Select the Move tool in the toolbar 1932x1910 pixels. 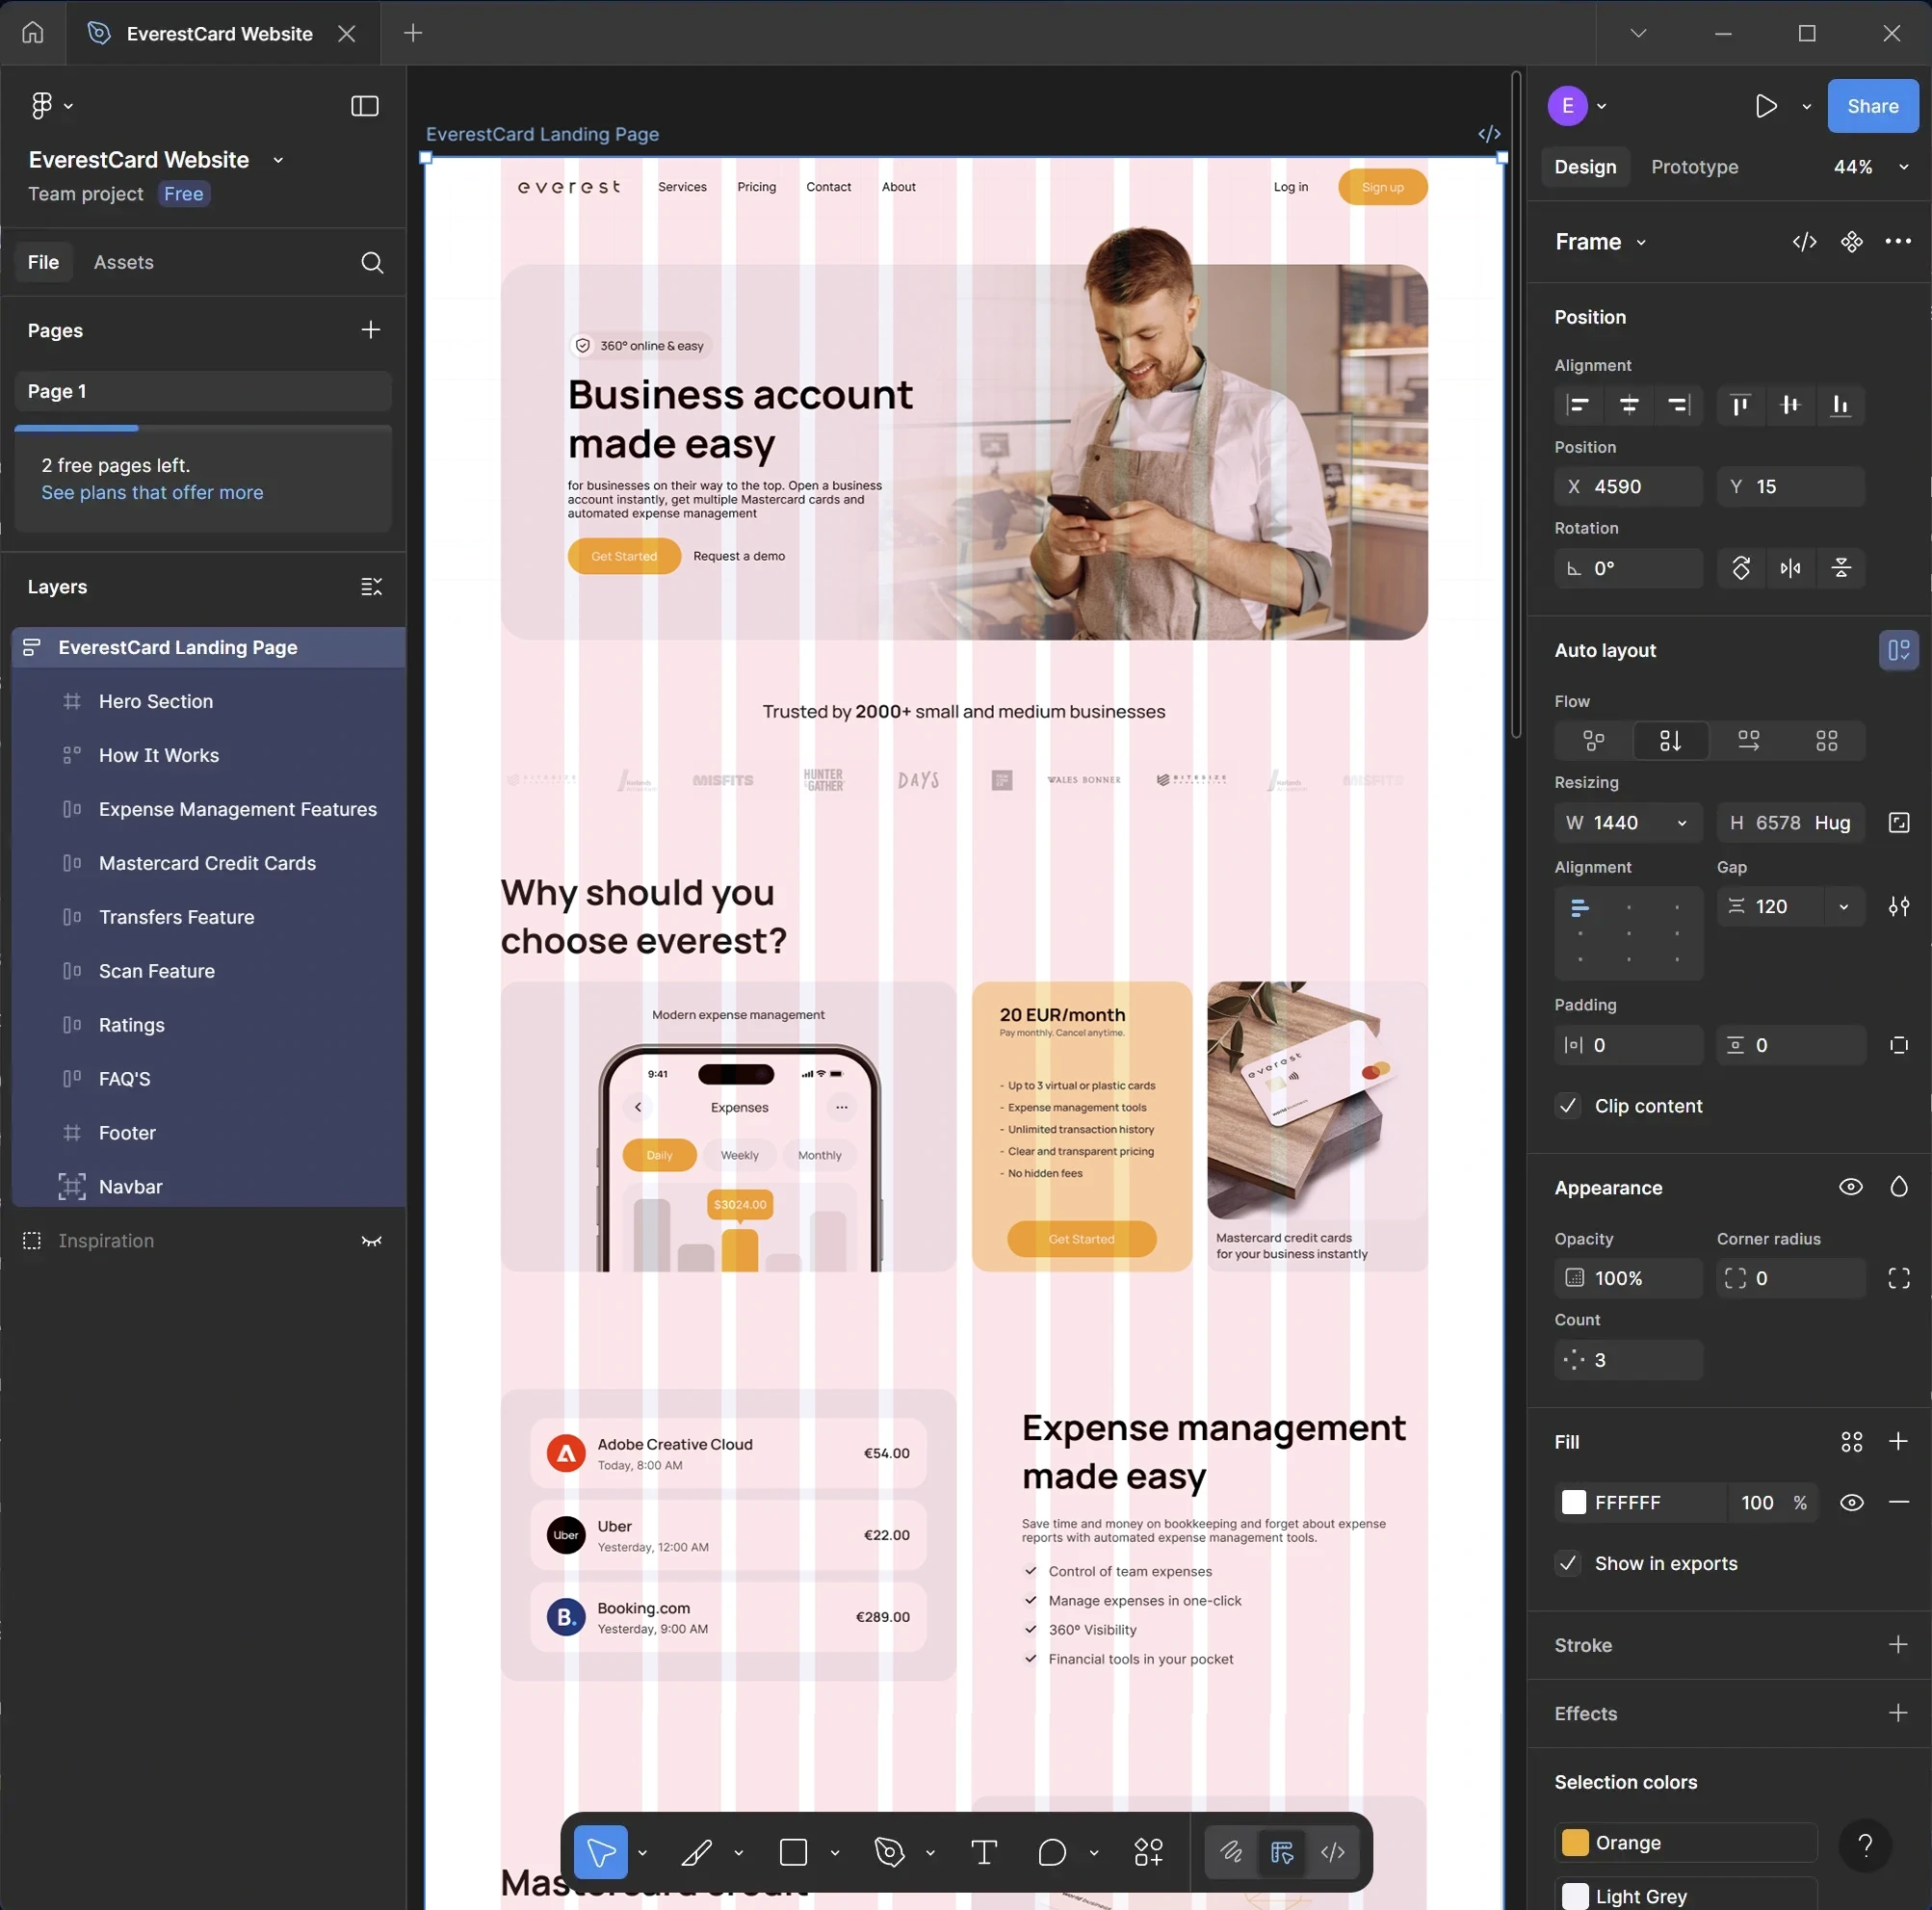point(602,1852)
